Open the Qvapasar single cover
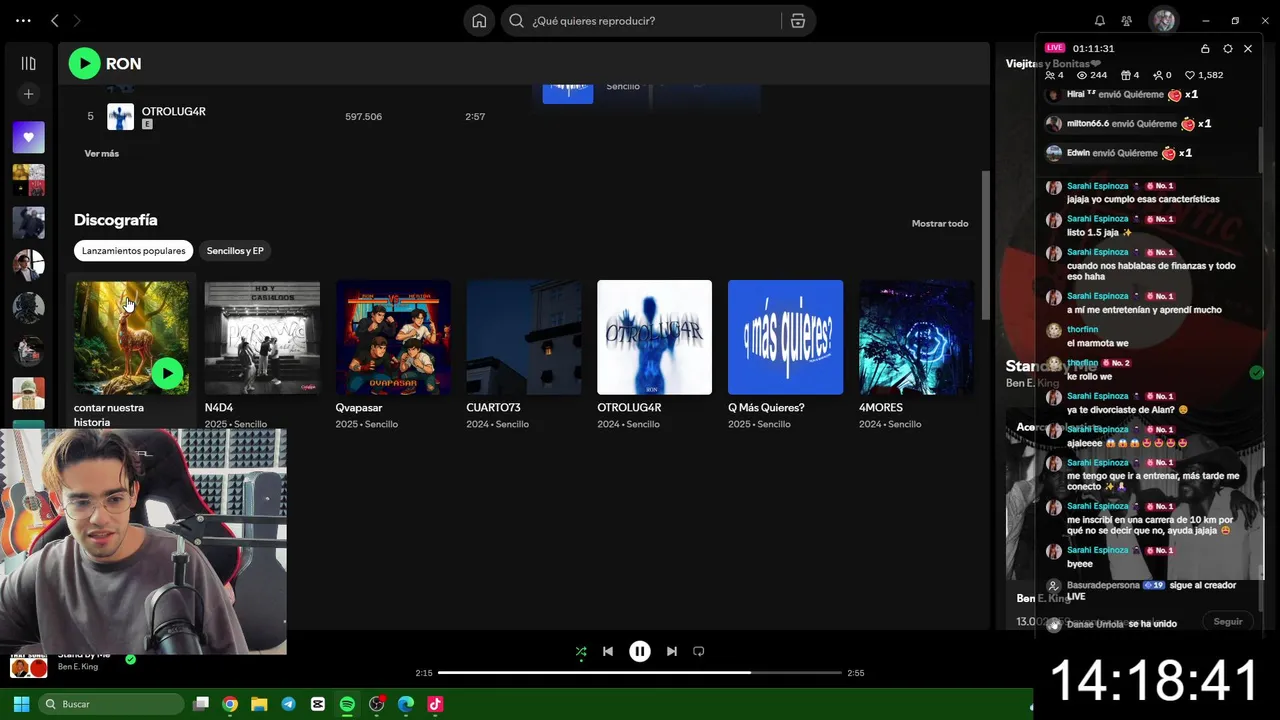The image size is (1280, 720). click(393, 337)
